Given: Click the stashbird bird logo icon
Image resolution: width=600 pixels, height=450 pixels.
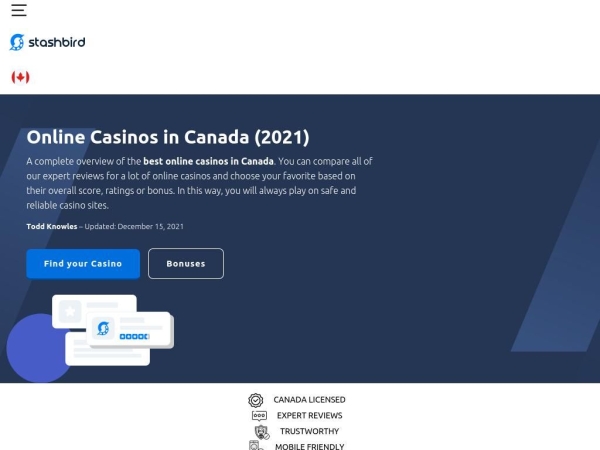Looking at the screenshot, I should [17, 42].
